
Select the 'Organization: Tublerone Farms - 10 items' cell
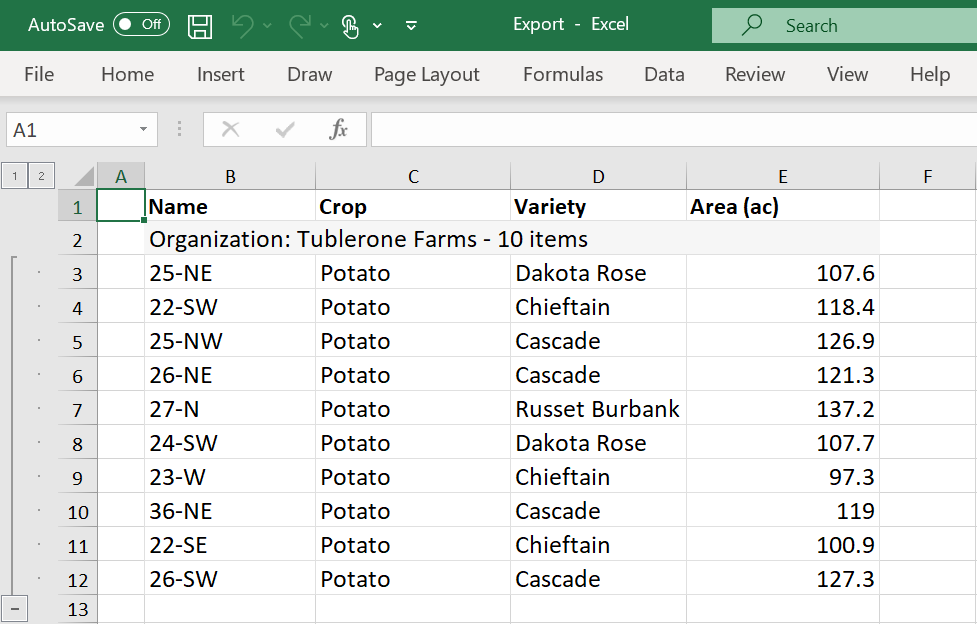pyautogui.click(x=512, y=239)
